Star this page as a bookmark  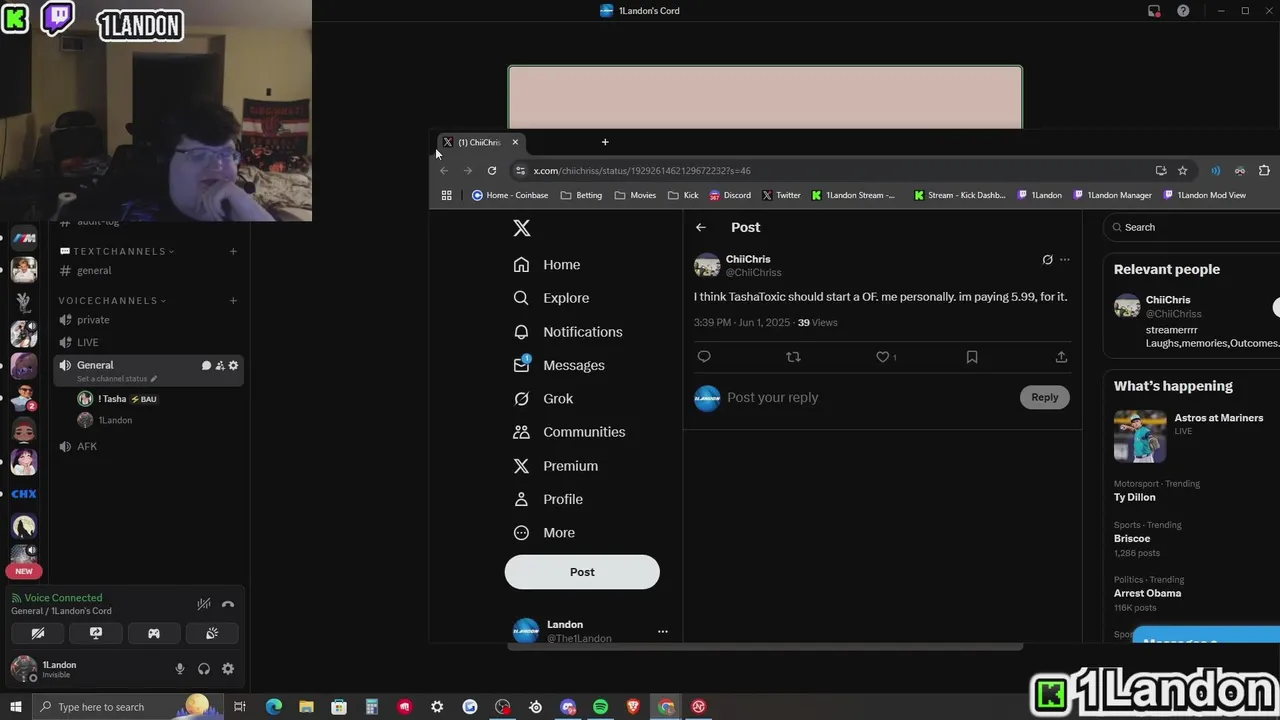[x=1182, y=171]
